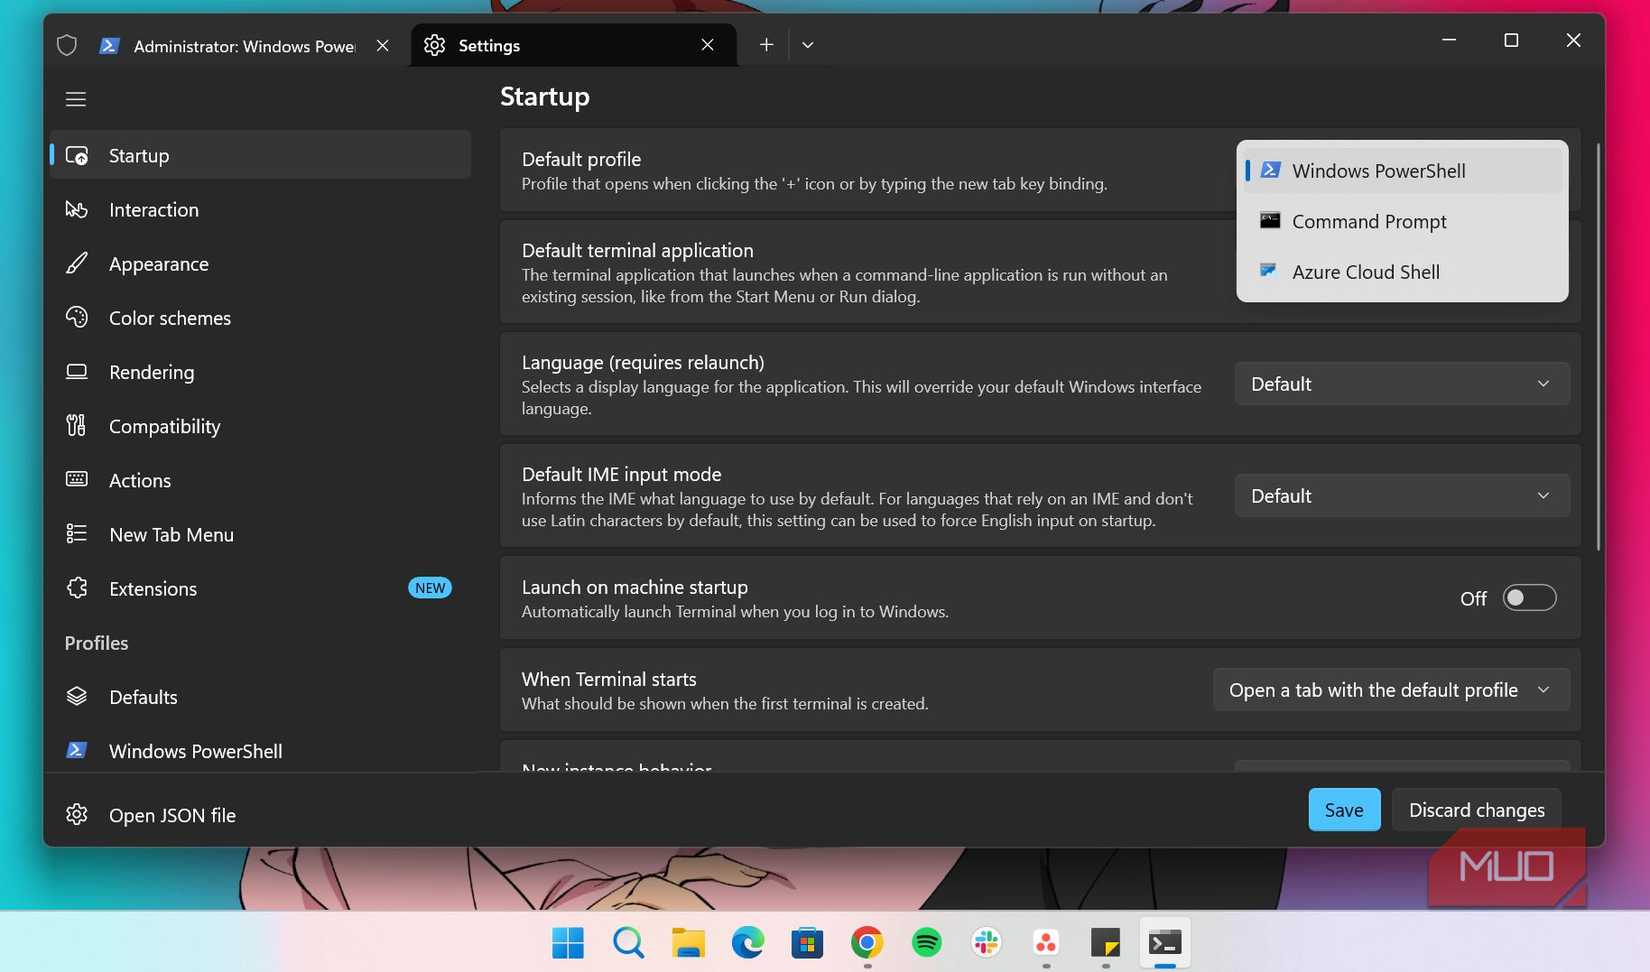Image resolution: width=1650 pixels, height=972 pixels.
Task: Go to Interaction settings
Action: 260,209
